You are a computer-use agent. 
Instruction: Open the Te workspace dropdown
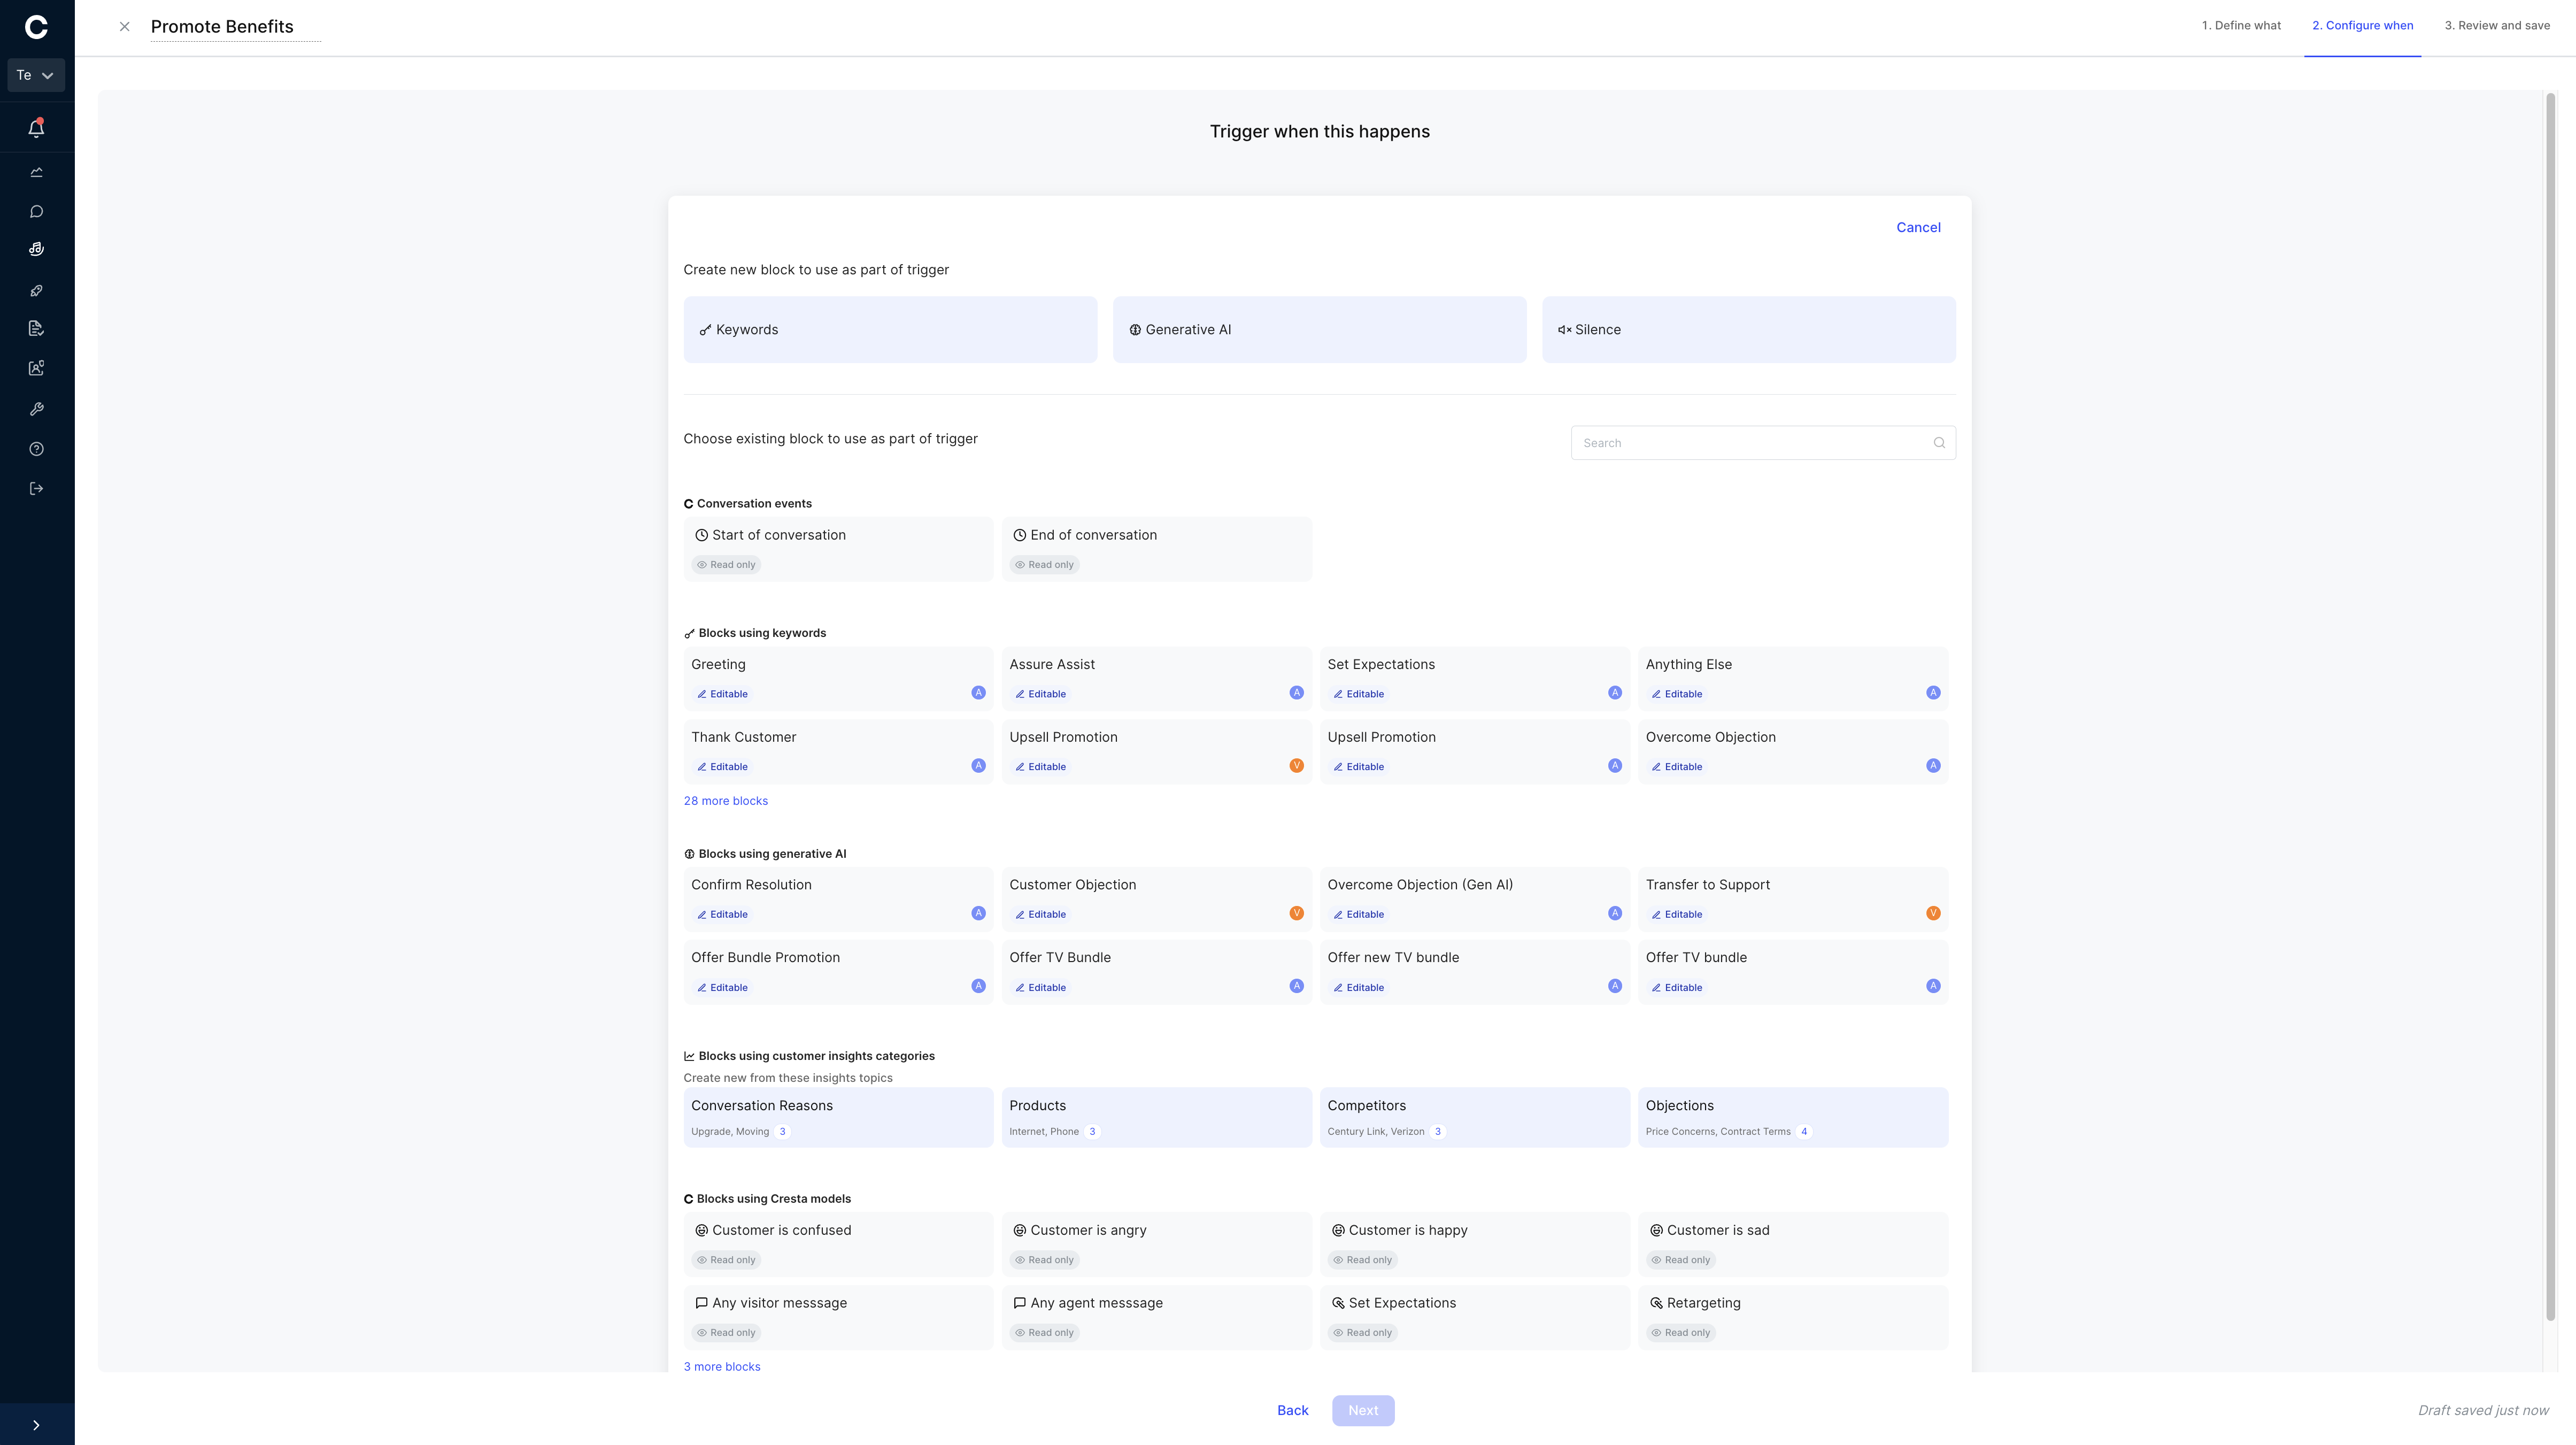click(x=36, y=75)
